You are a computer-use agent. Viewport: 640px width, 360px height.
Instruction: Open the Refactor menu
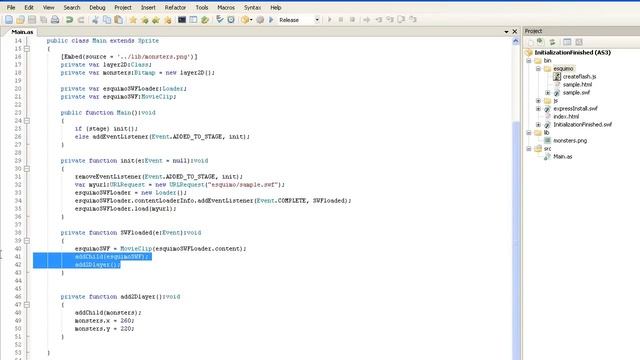pos(175,7)
